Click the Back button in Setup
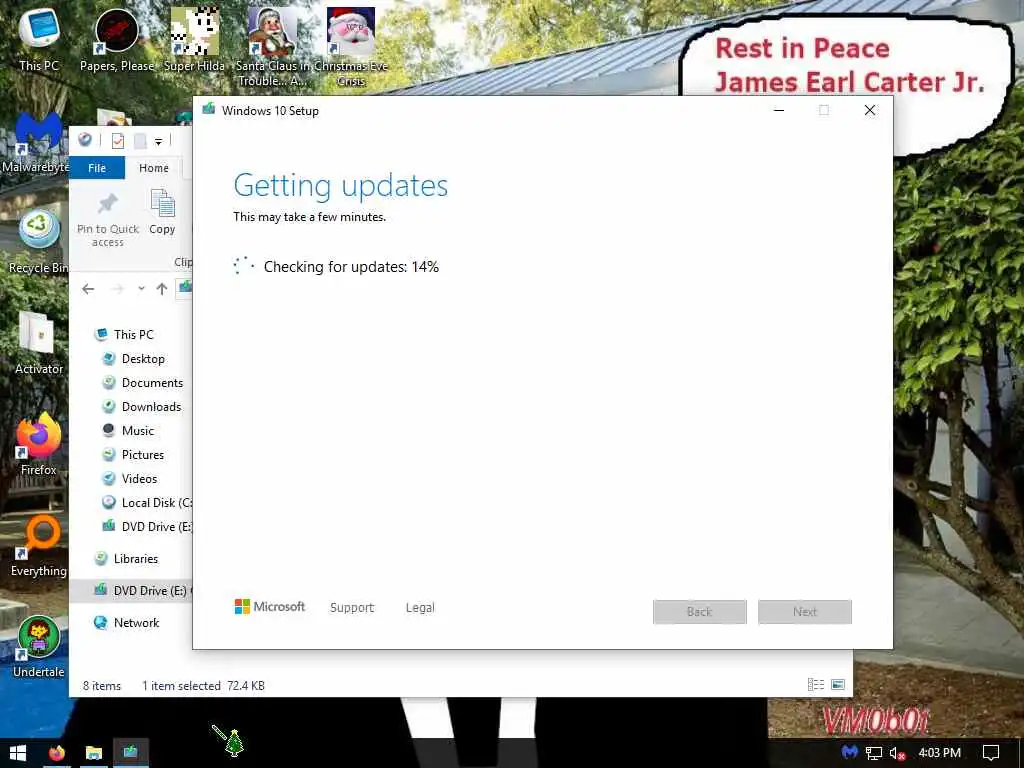1024x768 pixels. 699,612
